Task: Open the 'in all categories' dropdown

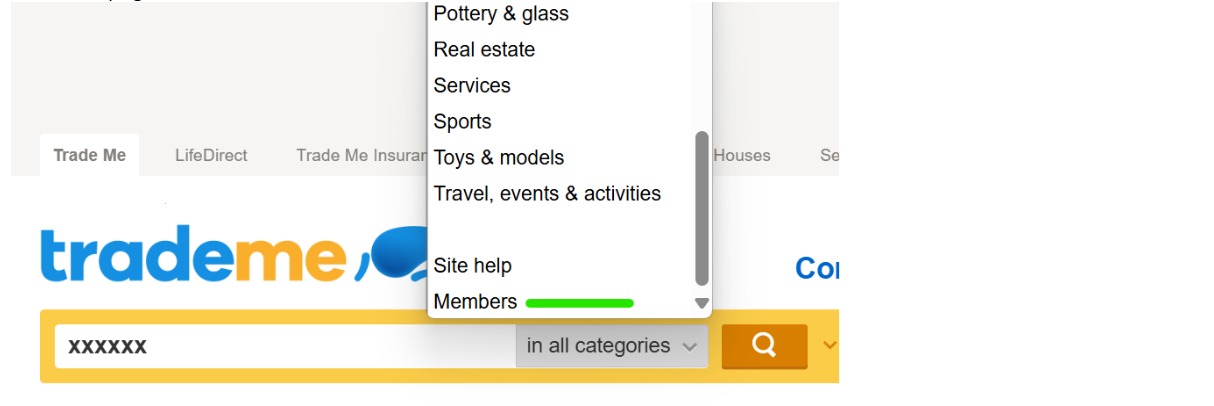Action: click(x=611, y=346)
